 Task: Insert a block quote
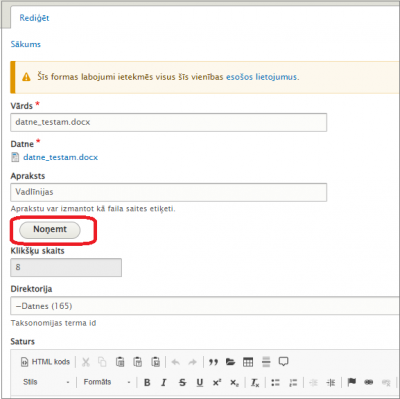pyautogui.click(x=213, y=362)
